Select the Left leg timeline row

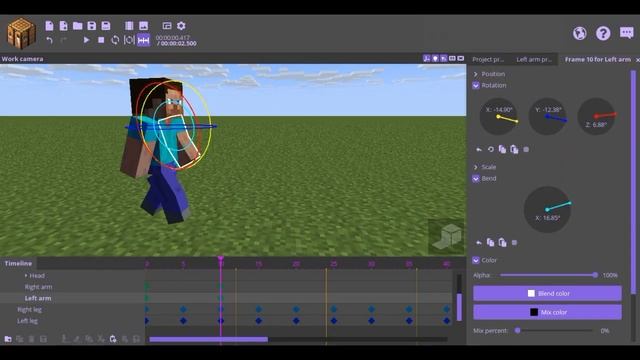72,321
